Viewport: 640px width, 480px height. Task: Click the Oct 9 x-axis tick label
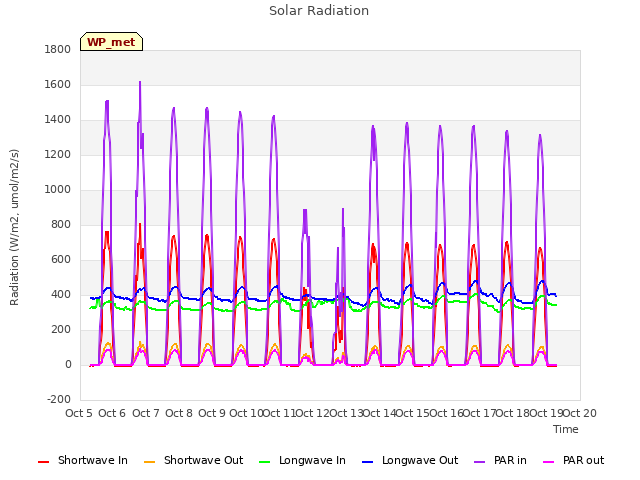212,413
